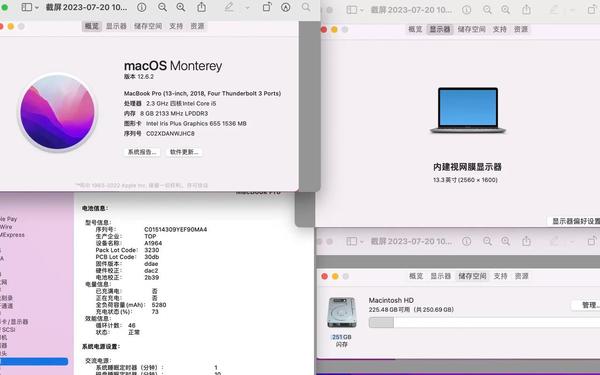Click the 显示器偏好设置 button

tap(575, 221)
